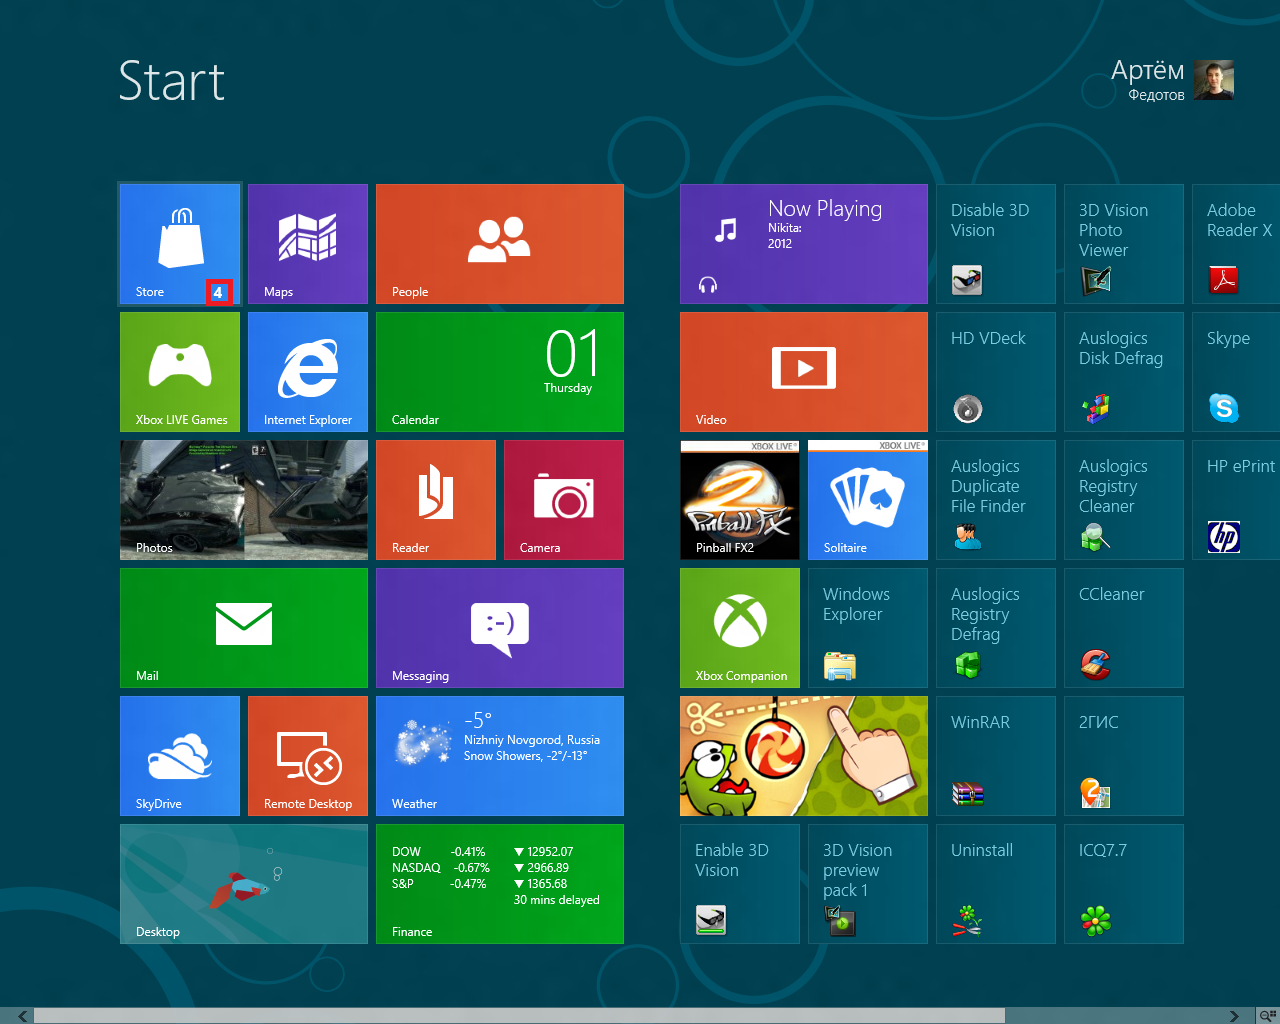
Task: Open the Video tile
Action: [804, 372]
